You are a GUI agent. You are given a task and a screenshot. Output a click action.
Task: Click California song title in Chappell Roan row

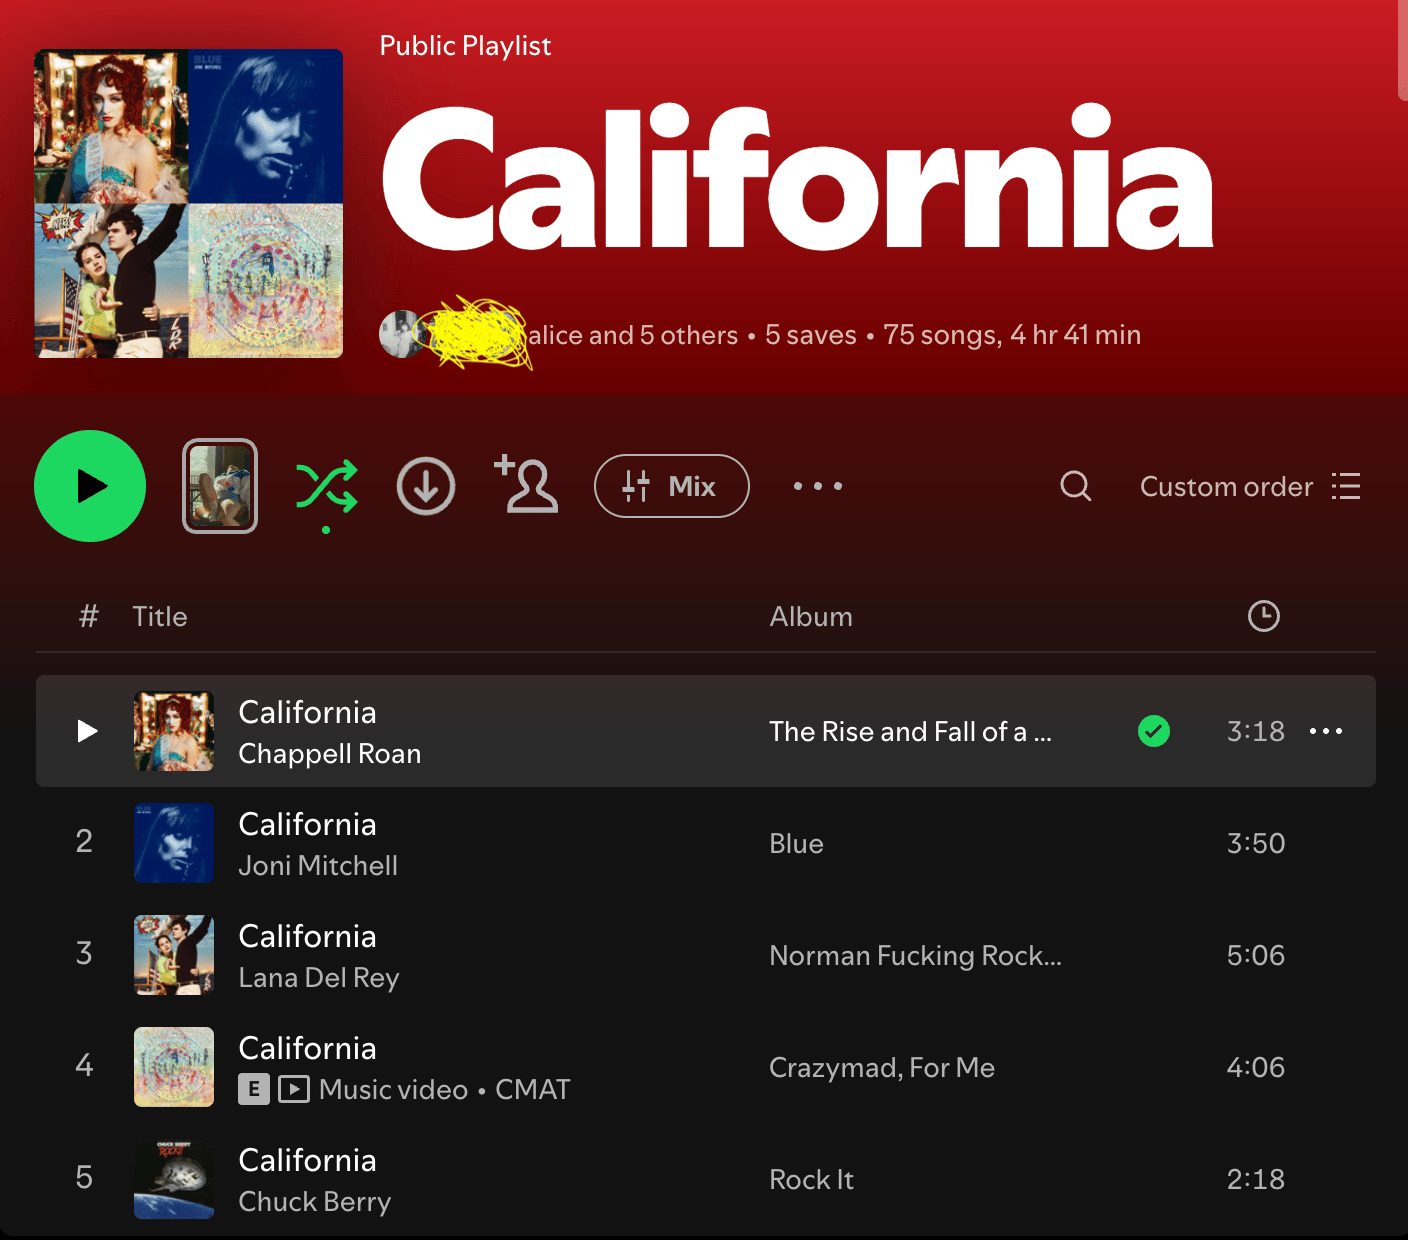(x=307, y=713)
